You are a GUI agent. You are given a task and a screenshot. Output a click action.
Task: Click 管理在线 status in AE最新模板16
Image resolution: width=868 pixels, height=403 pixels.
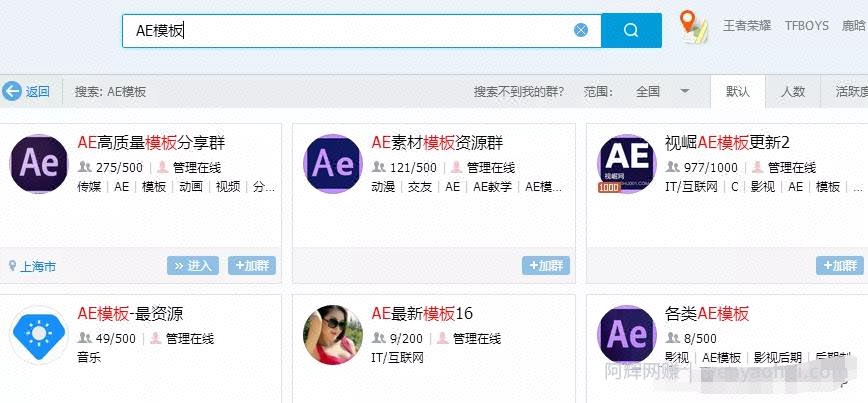477,338
